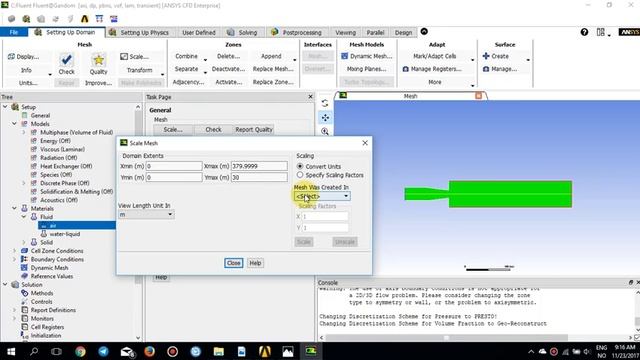Open Chrome from the taskbar
This screenshot has height=360, width=640.
(x=80, y=351)
